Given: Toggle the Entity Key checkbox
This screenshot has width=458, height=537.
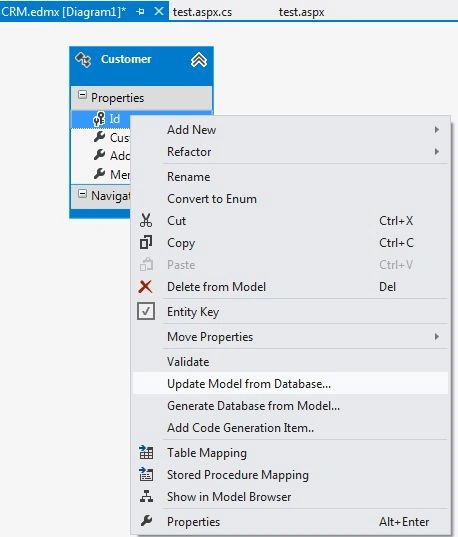Looking at the screenshot, I should (146, 311).
